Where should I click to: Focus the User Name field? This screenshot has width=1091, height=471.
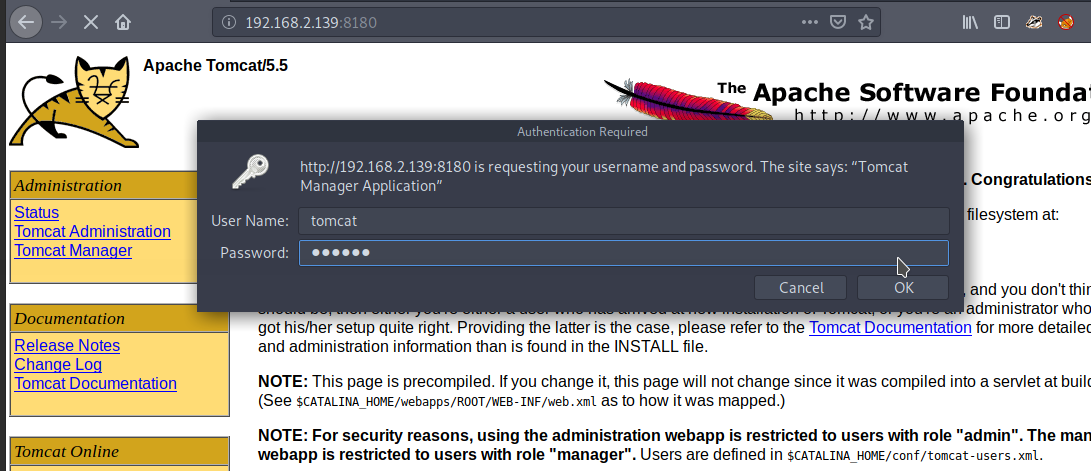(x=623, y=221)
